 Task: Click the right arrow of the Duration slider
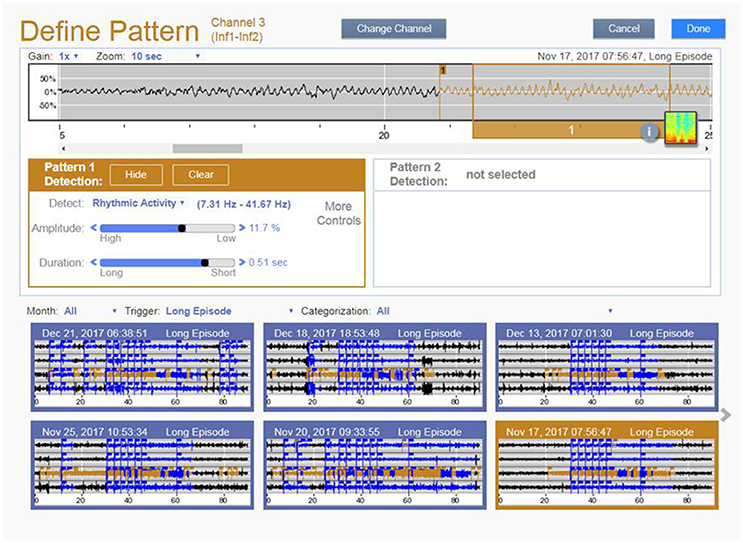(x=242, y=262)
